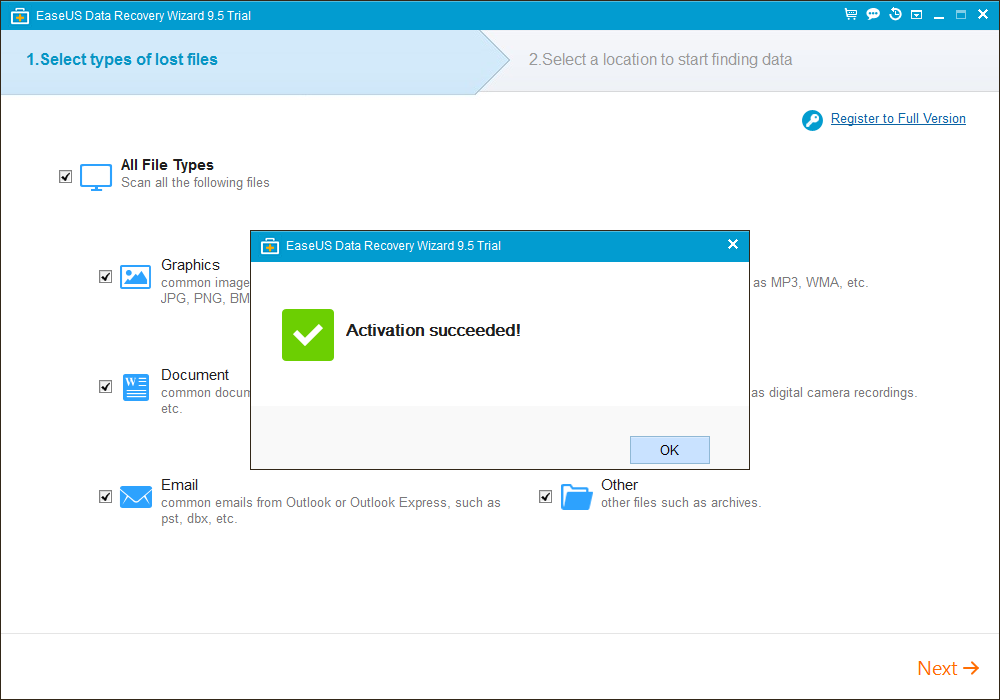Click the key icon beside Register link
The width and height of the screenshot is (1000, 700).
click(x=812, y=120)
